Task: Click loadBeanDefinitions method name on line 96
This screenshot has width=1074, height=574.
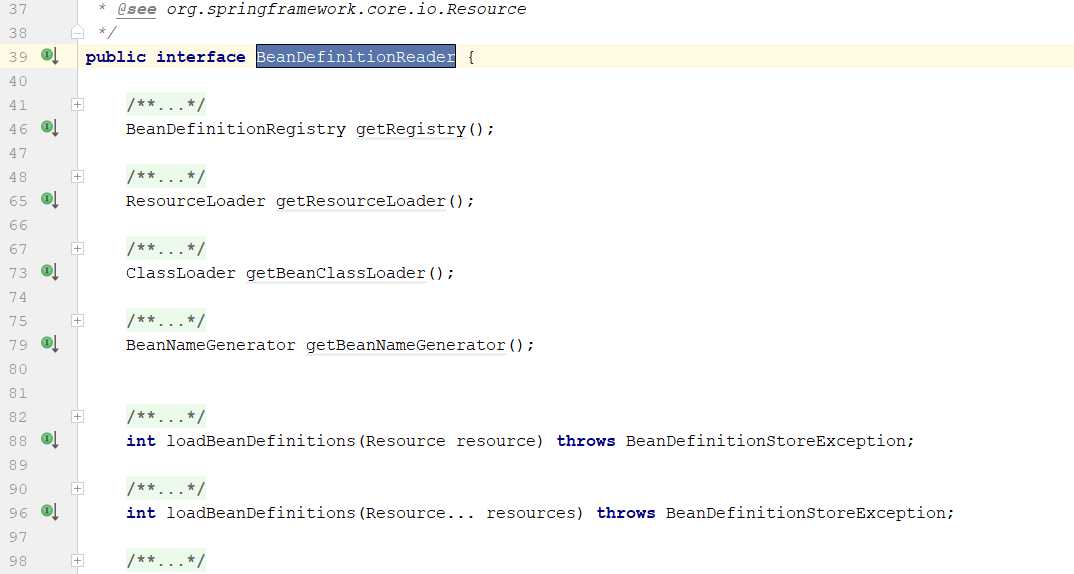Action: pos(260,512)
